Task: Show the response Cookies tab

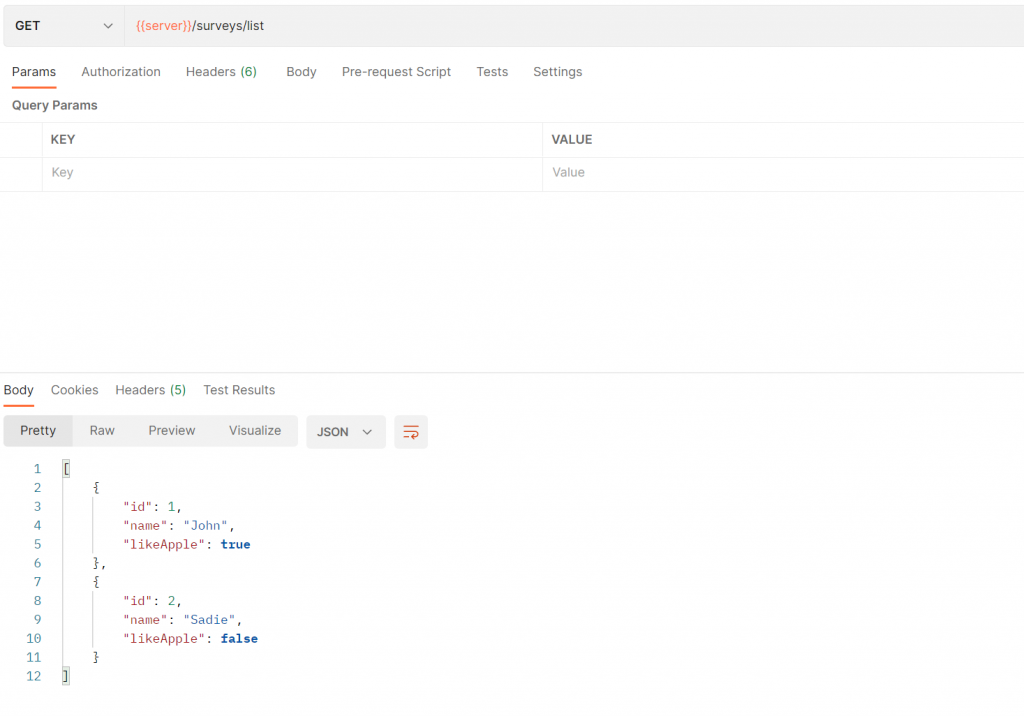Action: tap(74, 390)
